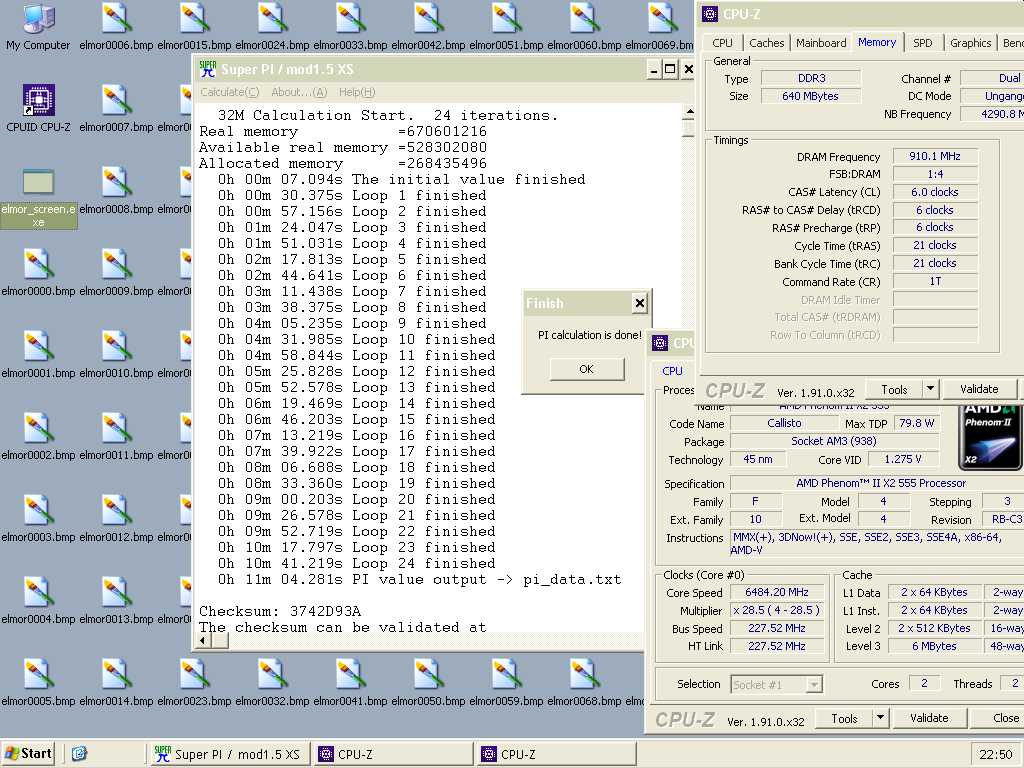Select the elmor0014.bmp file icon
The height and width of the screenshot is (768, 1024).
pos(116,683)
